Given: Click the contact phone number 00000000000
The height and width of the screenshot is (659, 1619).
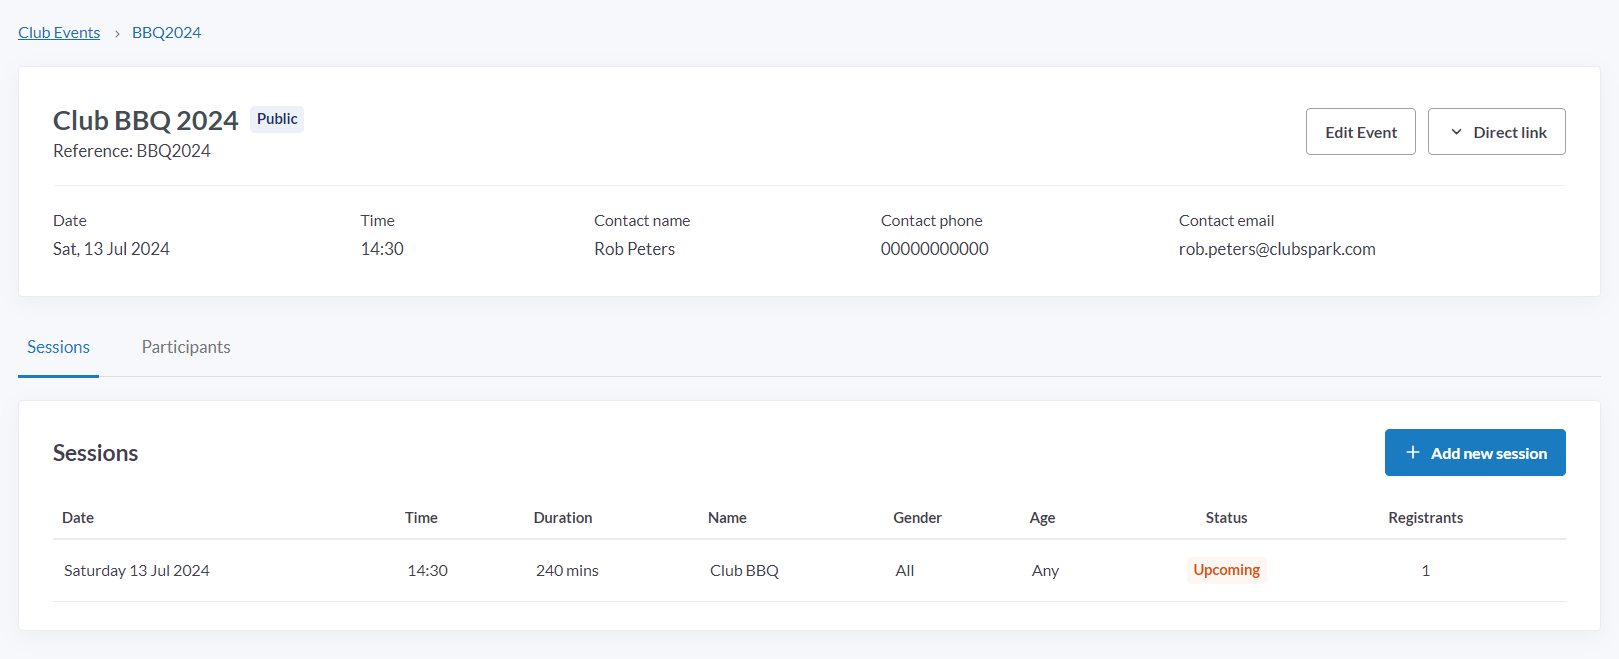Looking at the screenshot, I should tap(934, 249).
